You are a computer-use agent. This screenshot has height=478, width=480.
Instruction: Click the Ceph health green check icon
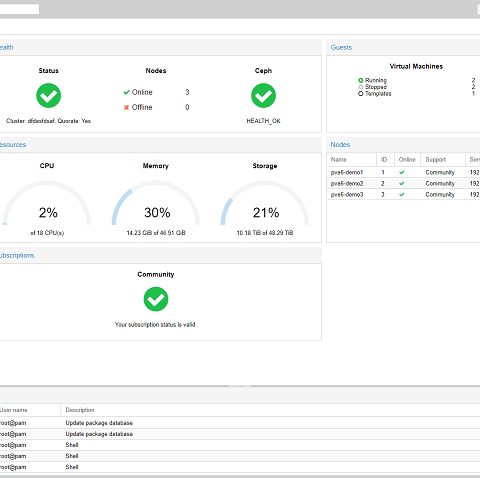pyautogui.click(x=263, y=96)
